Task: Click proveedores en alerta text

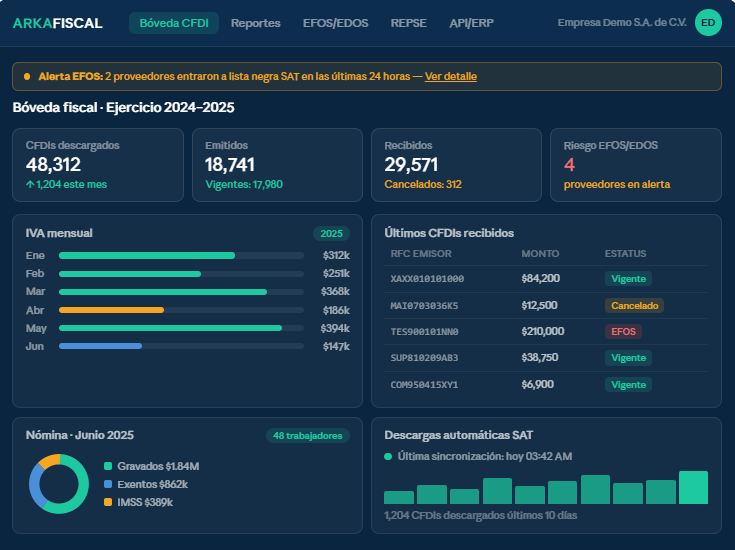Action: pos(617,184)
